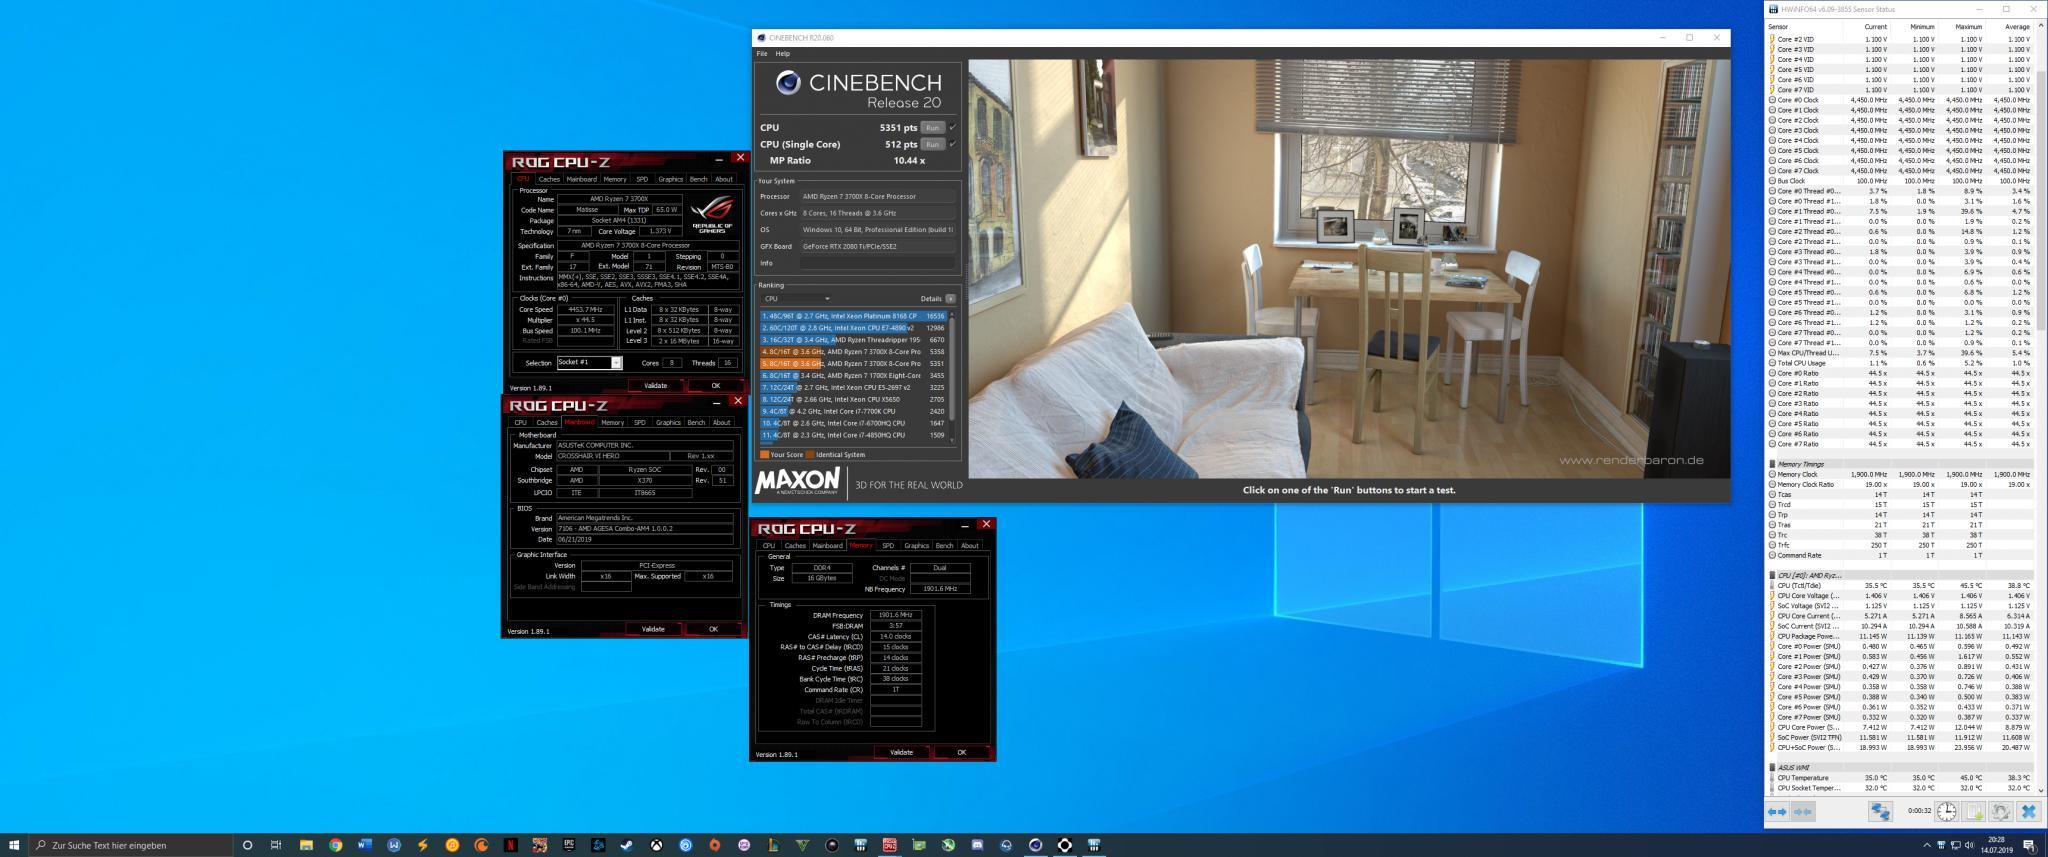
Task: Toggle checkbox next to CPU Single Core Run
Action: (952, 144)
